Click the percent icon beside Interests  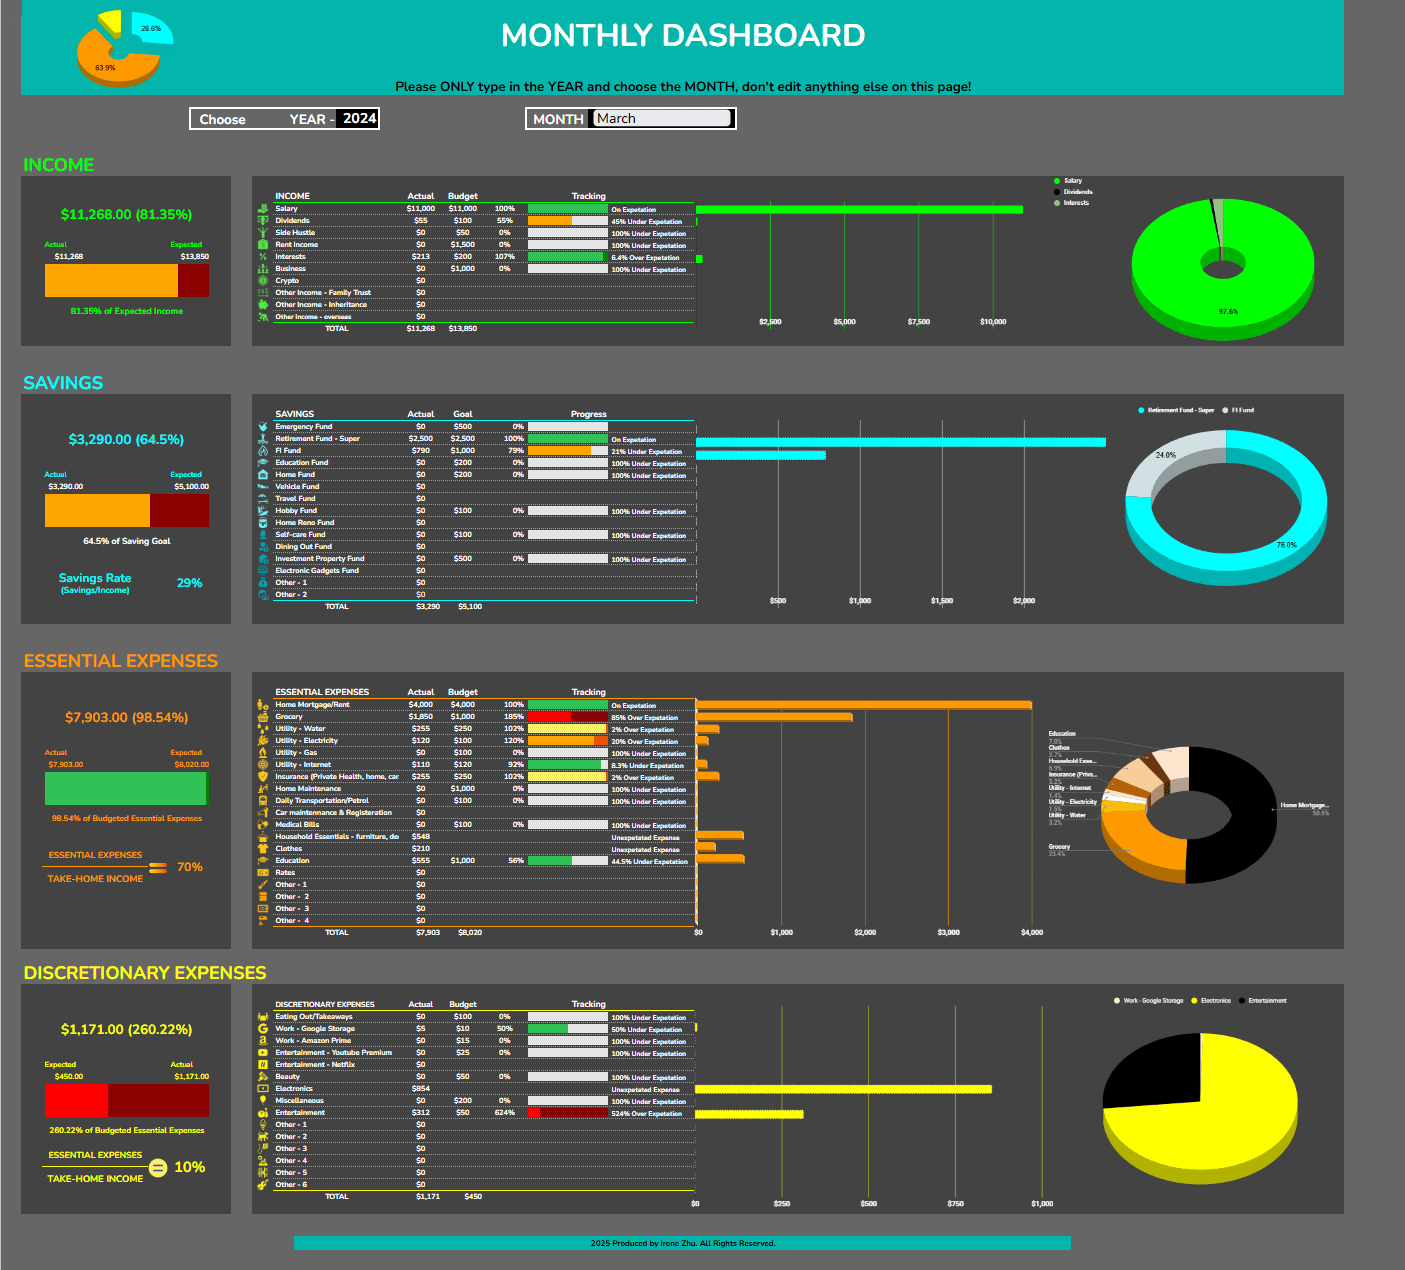click(x=263, y=257)
